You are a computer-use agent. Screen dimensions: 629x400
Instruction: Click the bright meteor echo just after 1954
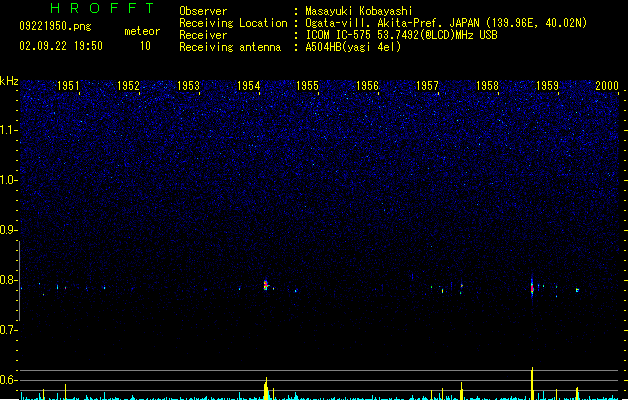point(266,285)
